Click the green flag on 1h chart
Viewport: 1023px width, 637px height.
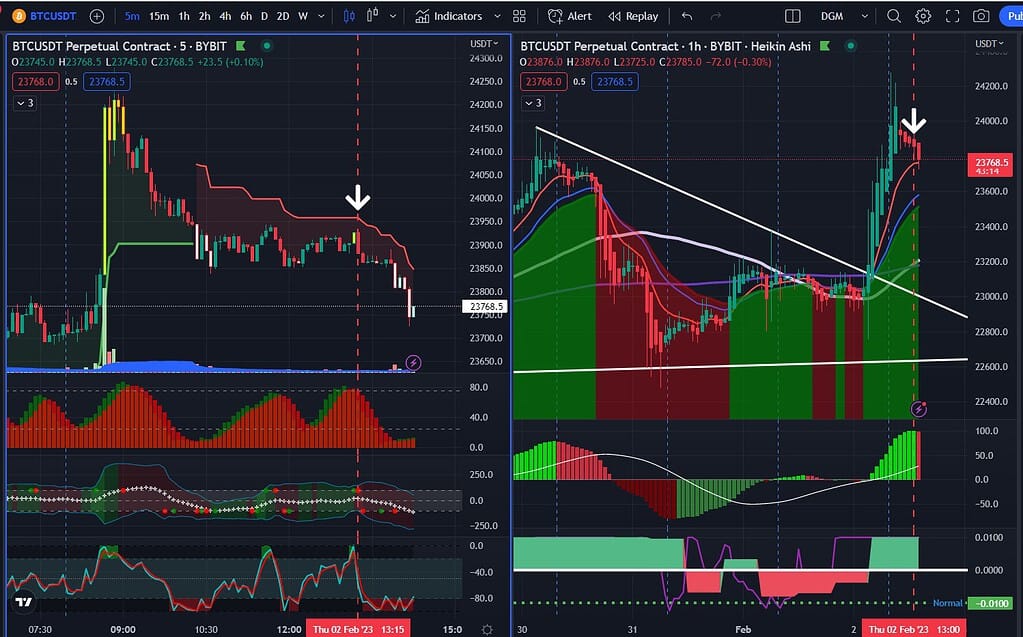tap(825, 46)
